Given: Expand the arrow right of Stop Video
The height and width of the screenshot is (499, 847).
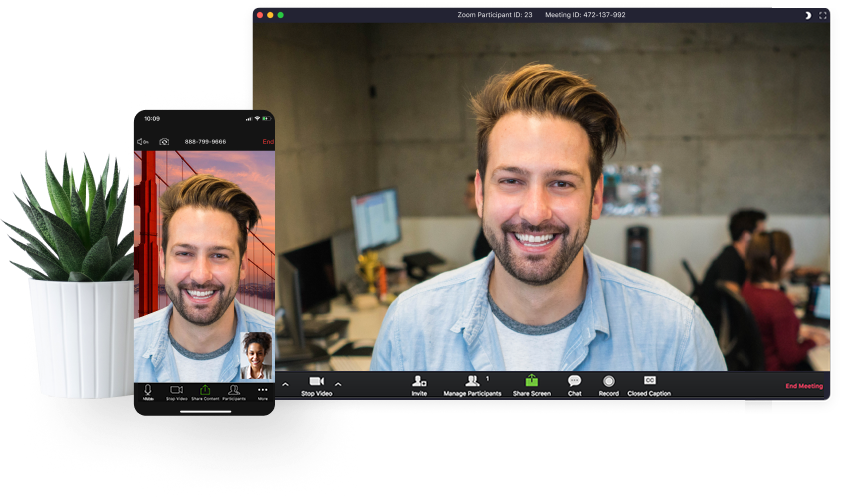Looking at the screenshot, I should [x=338, y=384].
